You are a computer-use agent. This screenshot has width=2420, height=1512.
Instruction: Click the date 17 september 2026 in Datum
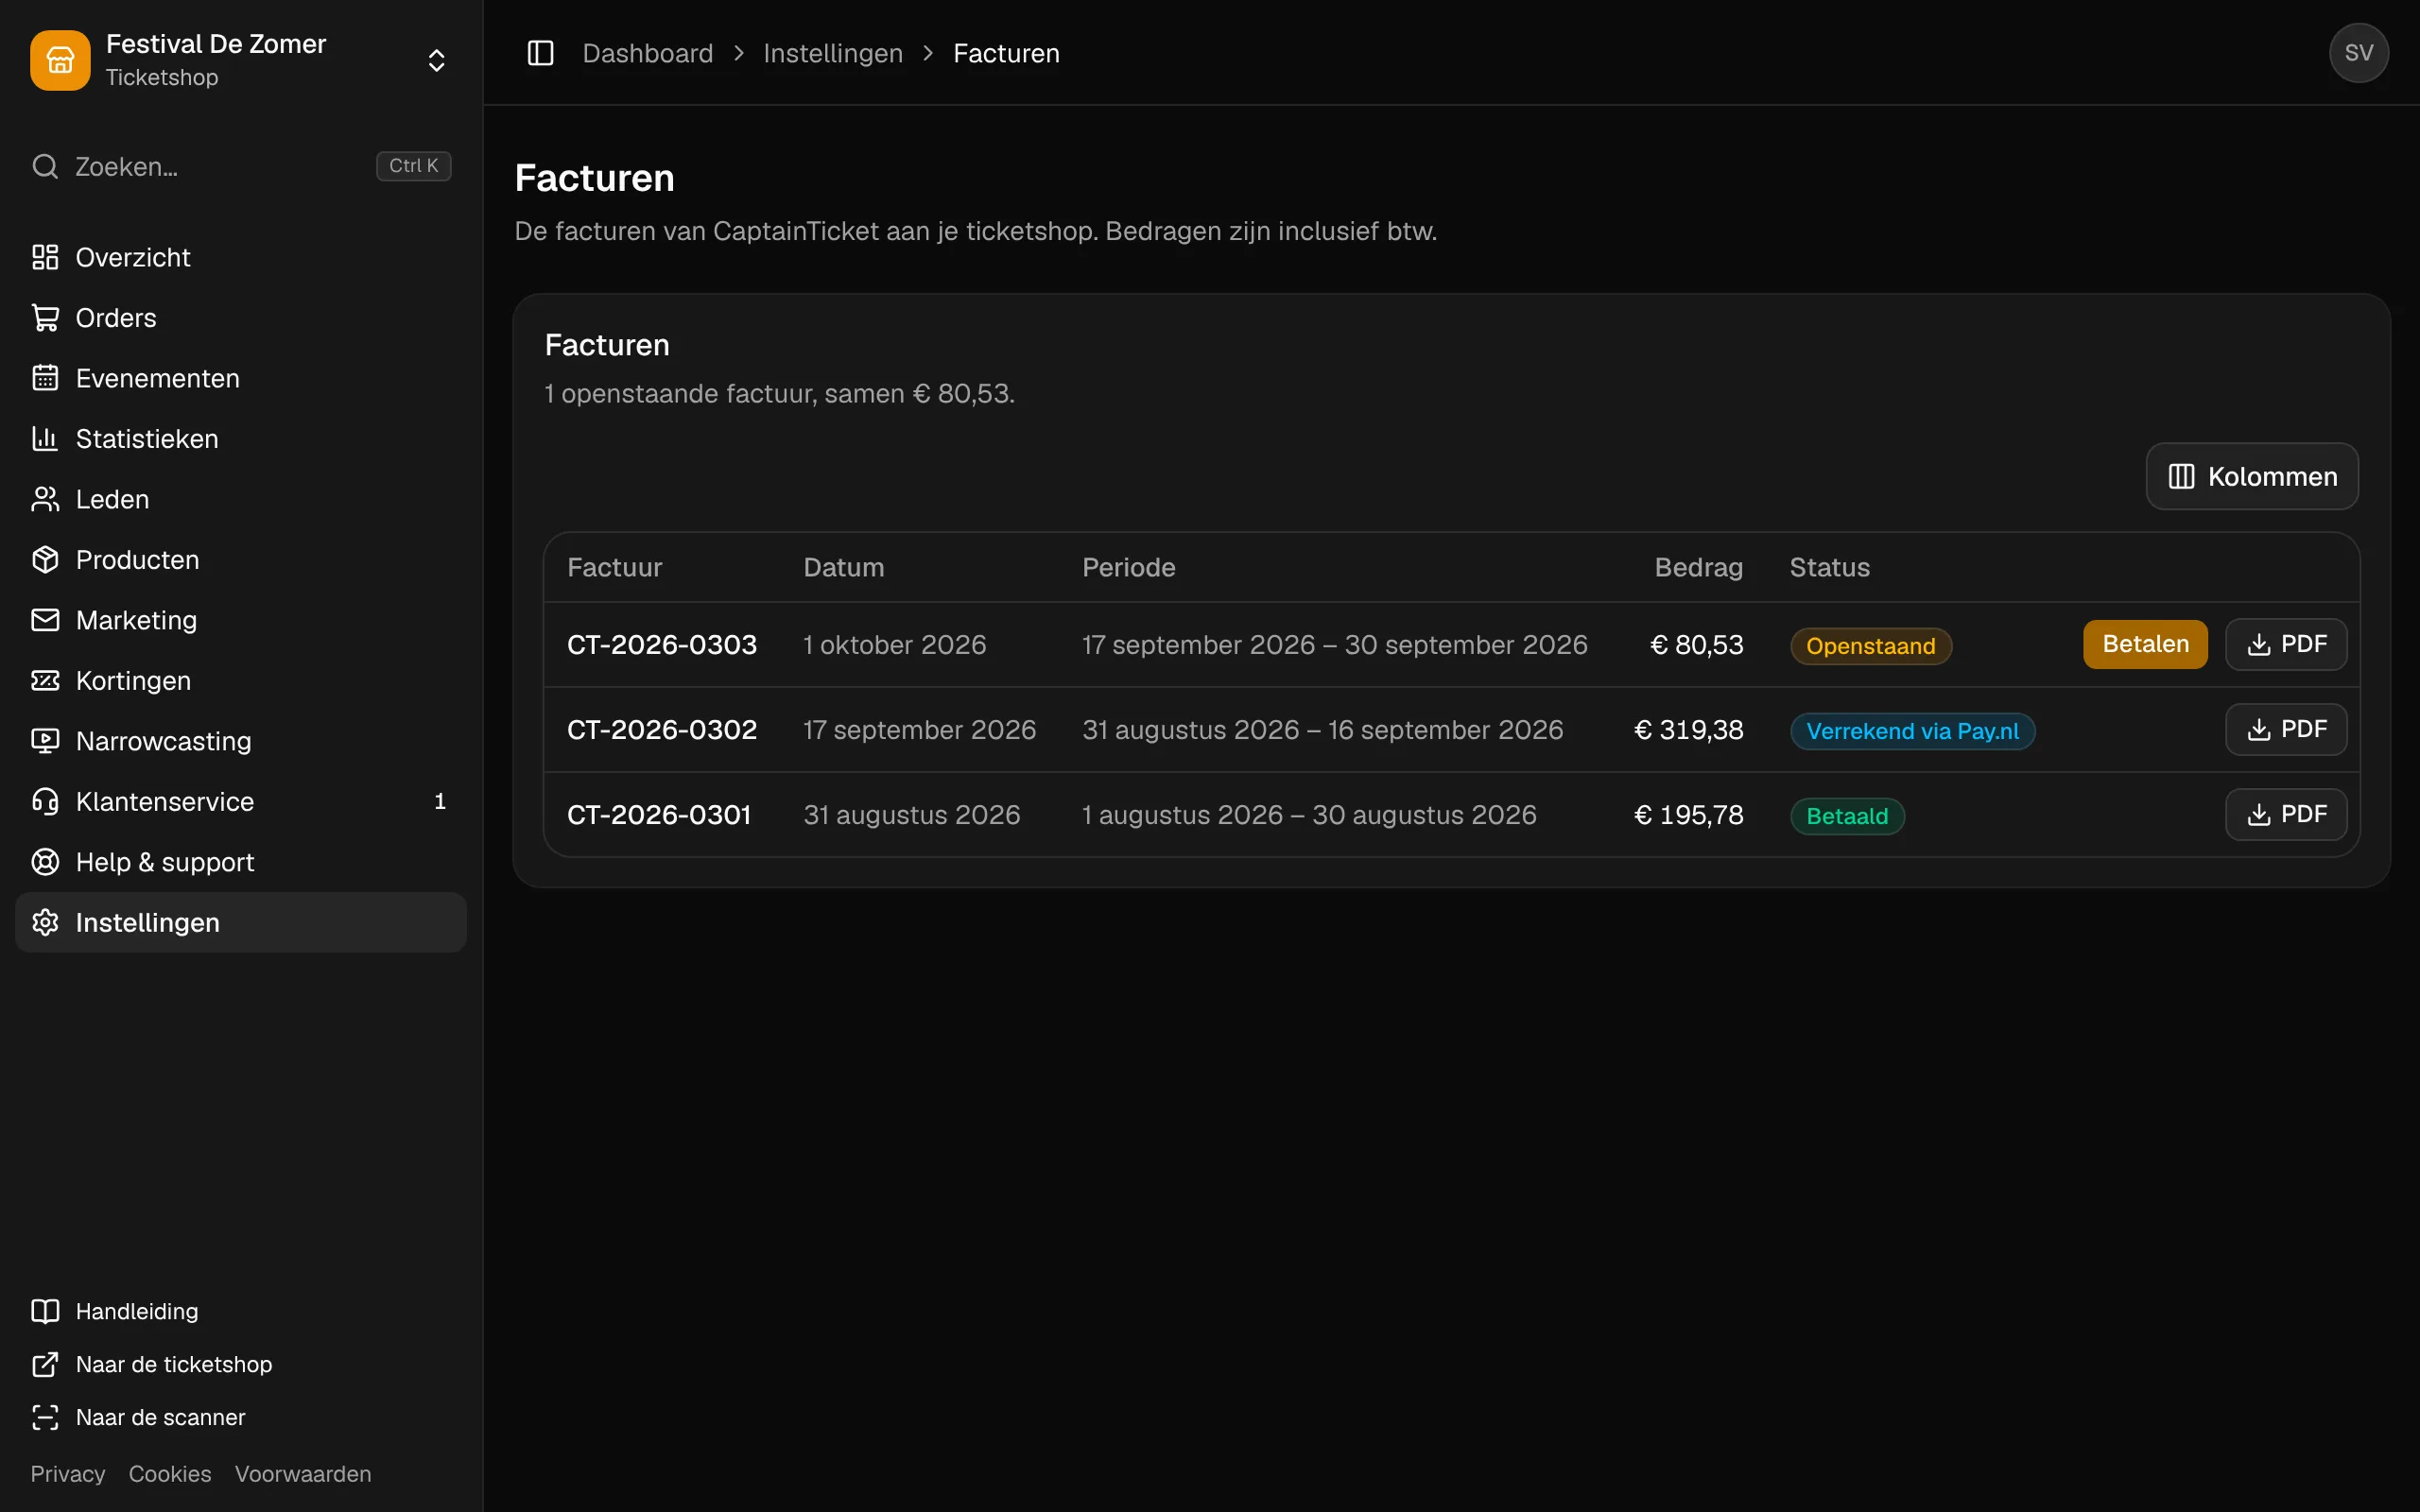(x=920, y=730)
